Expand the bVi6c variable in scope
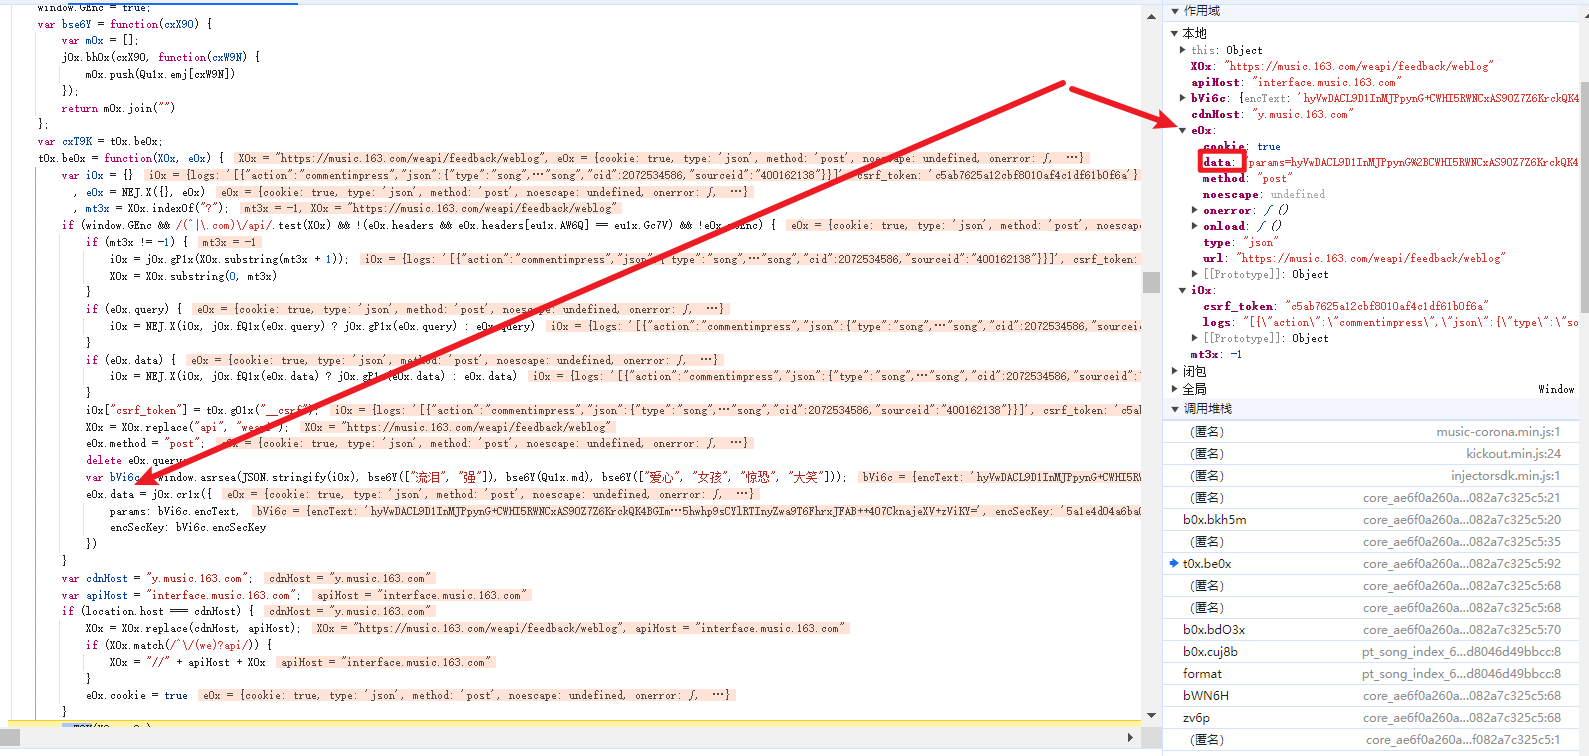 point(1183,98)
